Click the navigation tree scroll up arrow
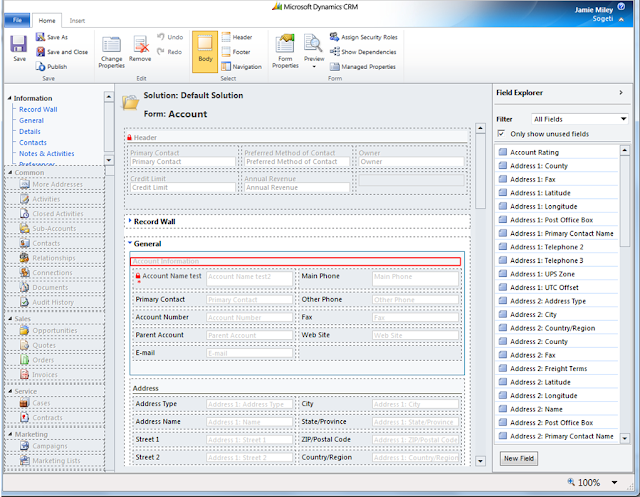The width and height of the screenshot is (640, 497). (109, 97)
